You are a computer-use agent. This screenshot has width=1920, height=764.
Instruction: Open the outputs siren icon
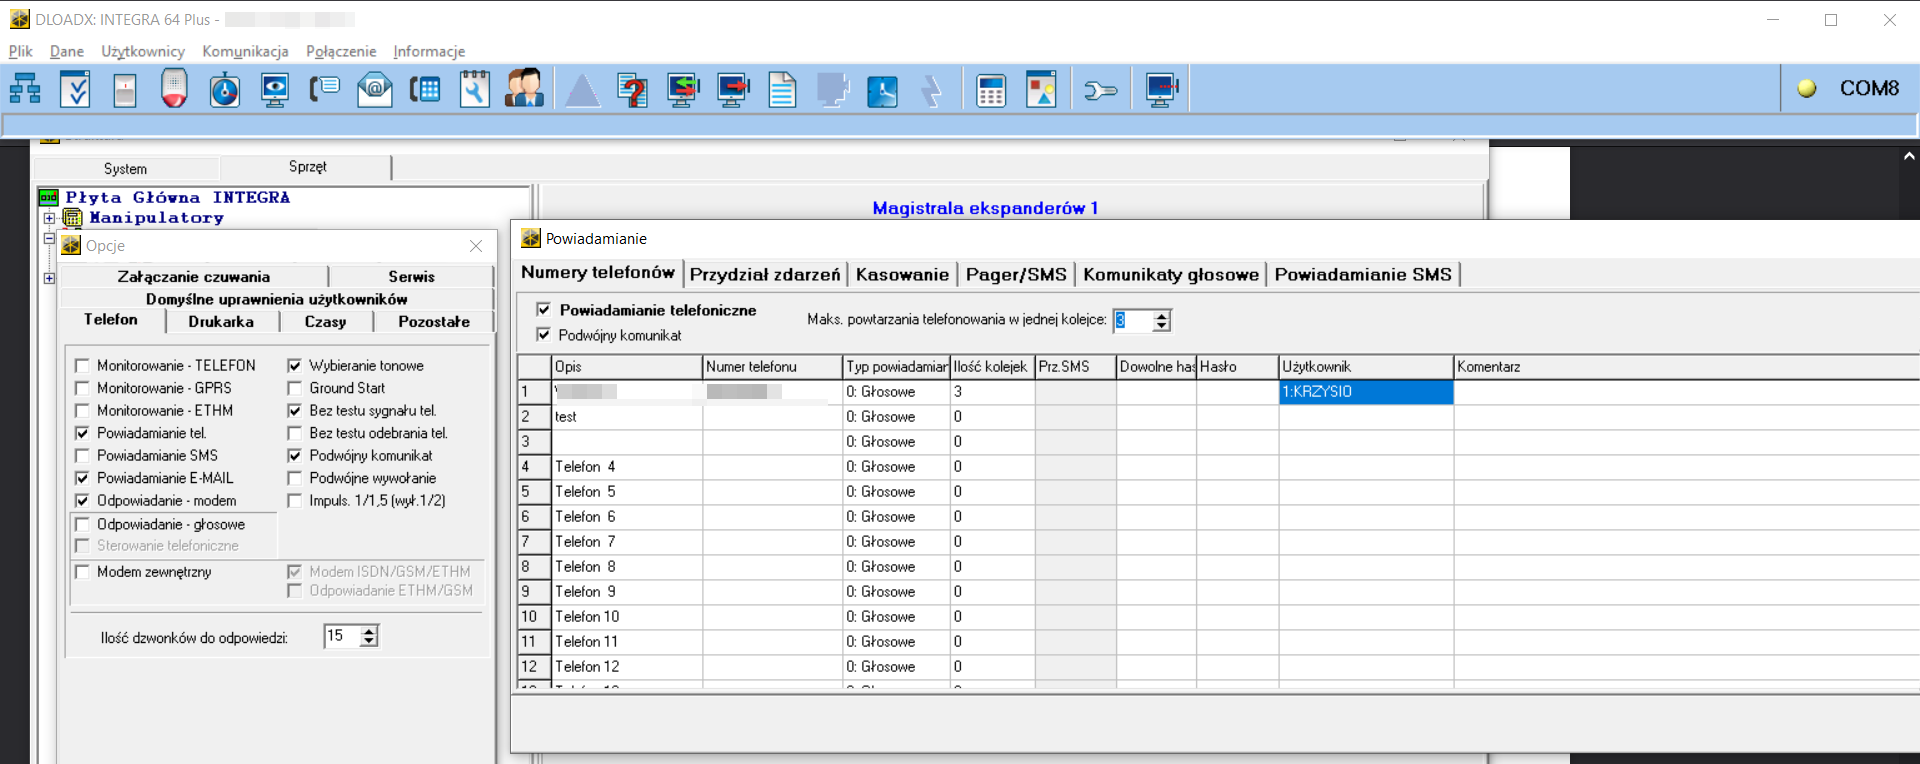click(174, 88)
